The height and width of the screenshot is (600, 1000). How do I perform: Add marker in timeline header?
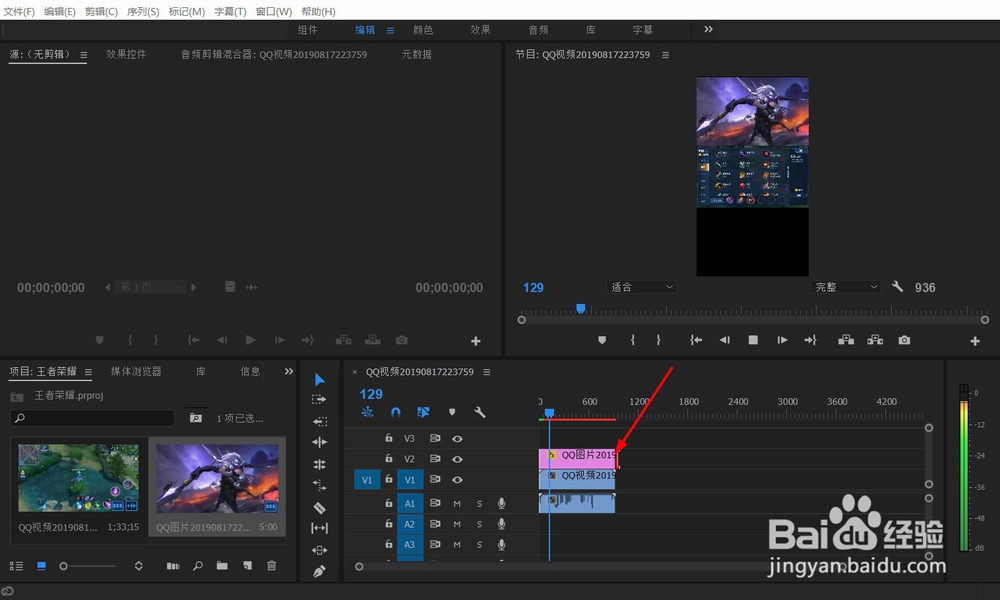(452, 413)
